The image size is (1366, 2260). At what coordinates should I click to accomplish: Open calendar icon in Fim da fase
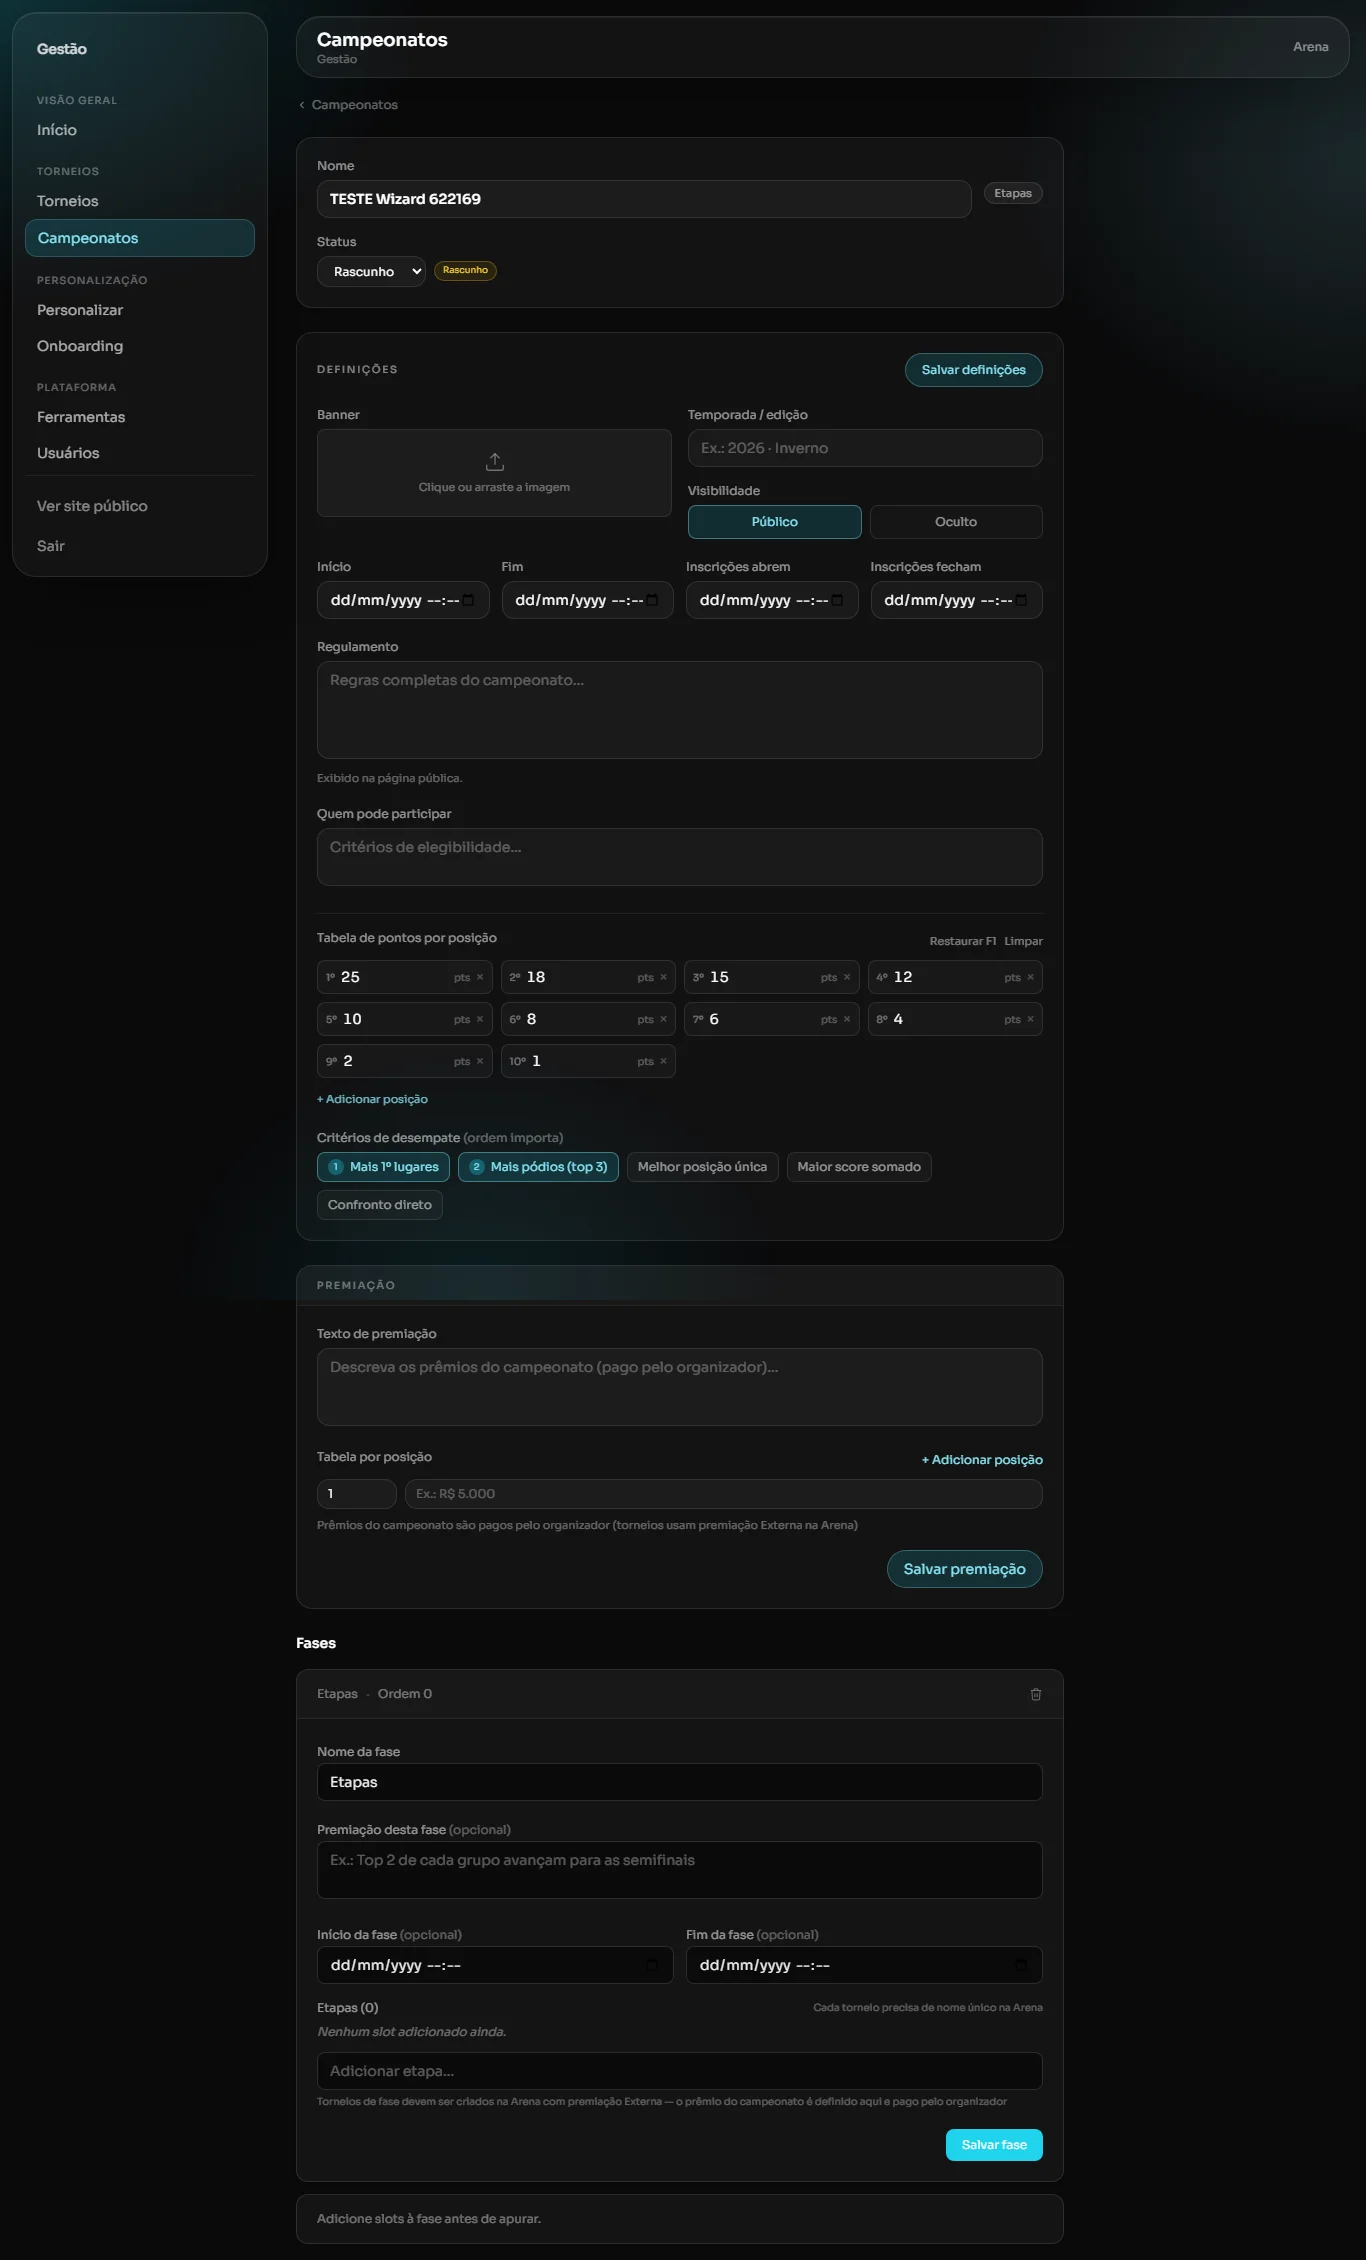click(x=1021, y=1965)
